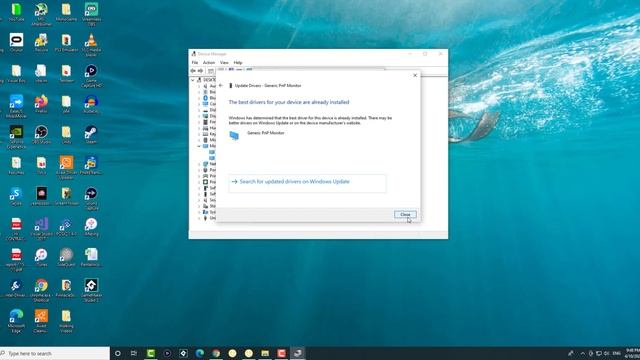Open Google Chrome desktop shortcut
This screenshot has height=360, width=640.
coord(41,290)
